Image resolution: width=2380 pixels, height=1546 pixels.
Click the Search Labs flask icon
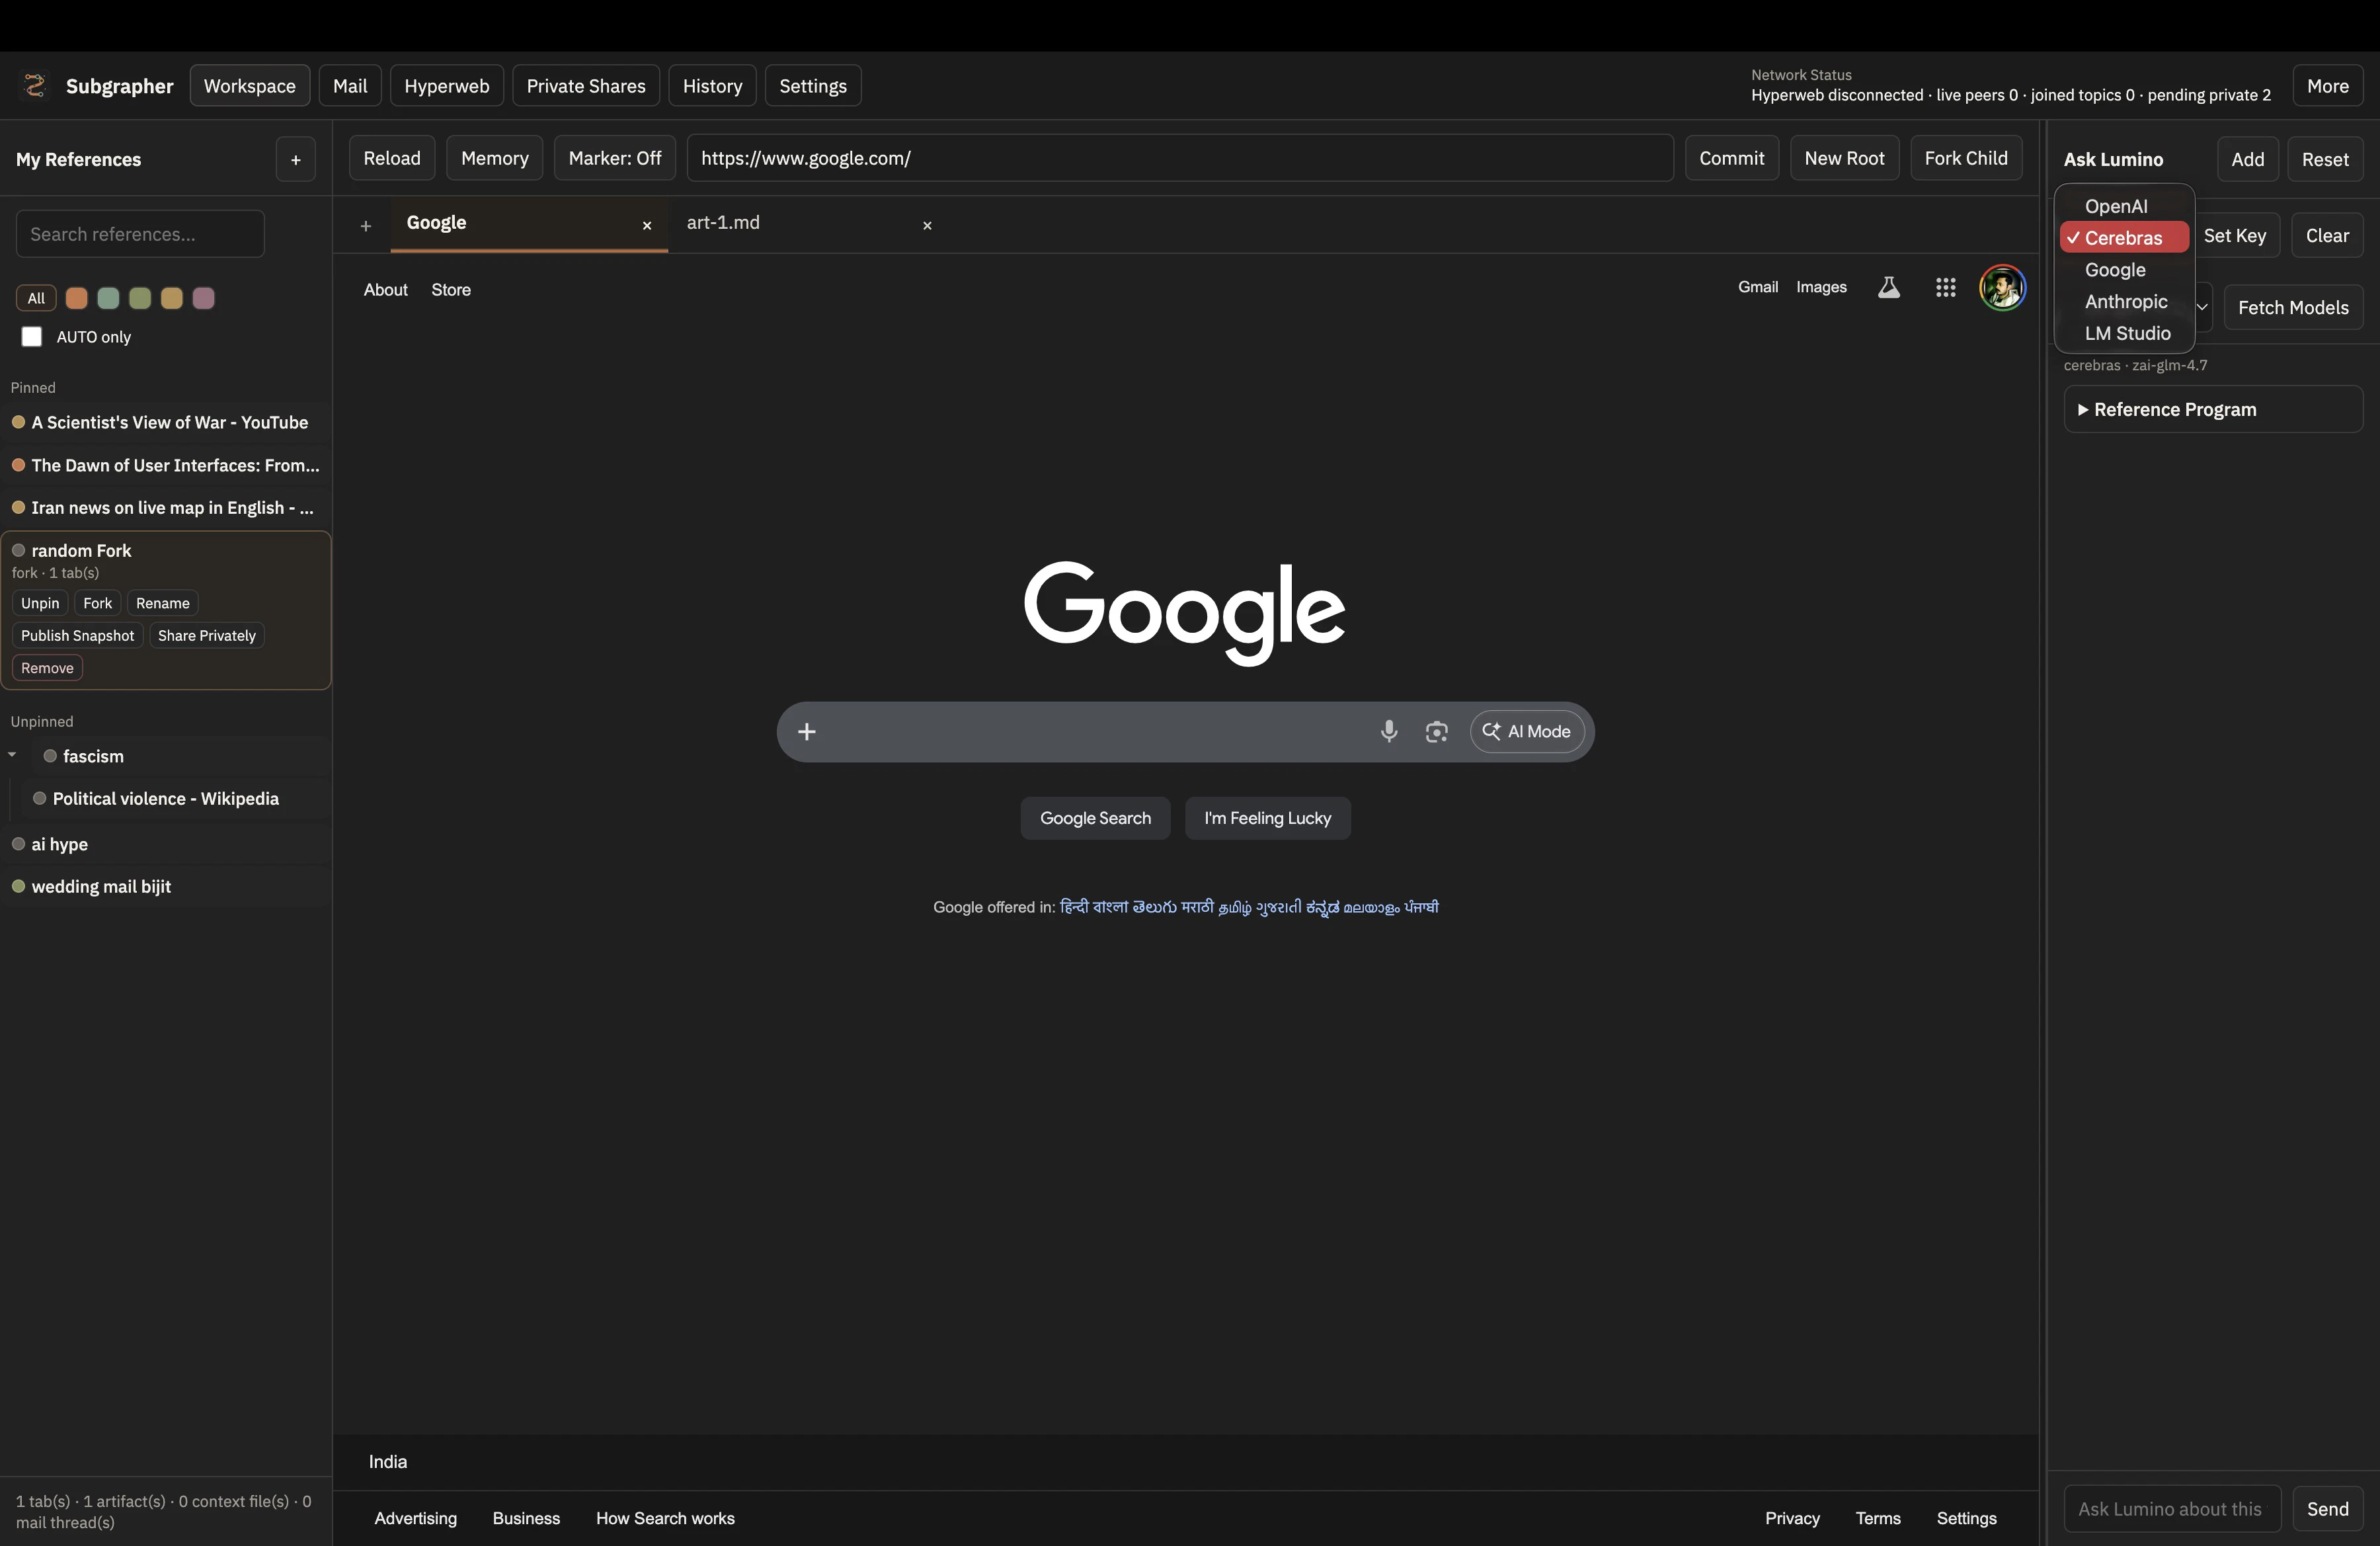[x=1888, y=287]
